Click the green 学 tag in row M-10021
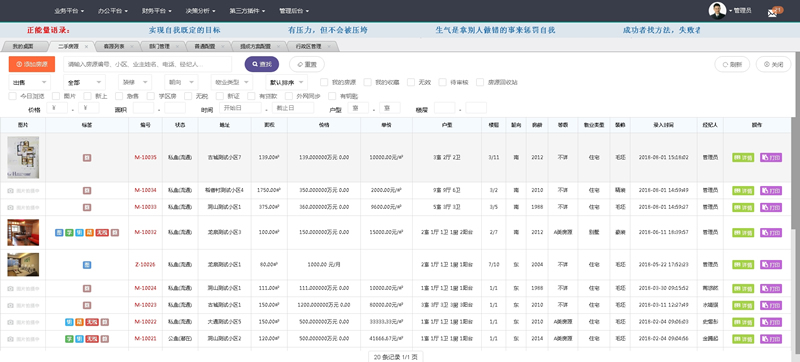800x362 pixels. click(69, 339)
